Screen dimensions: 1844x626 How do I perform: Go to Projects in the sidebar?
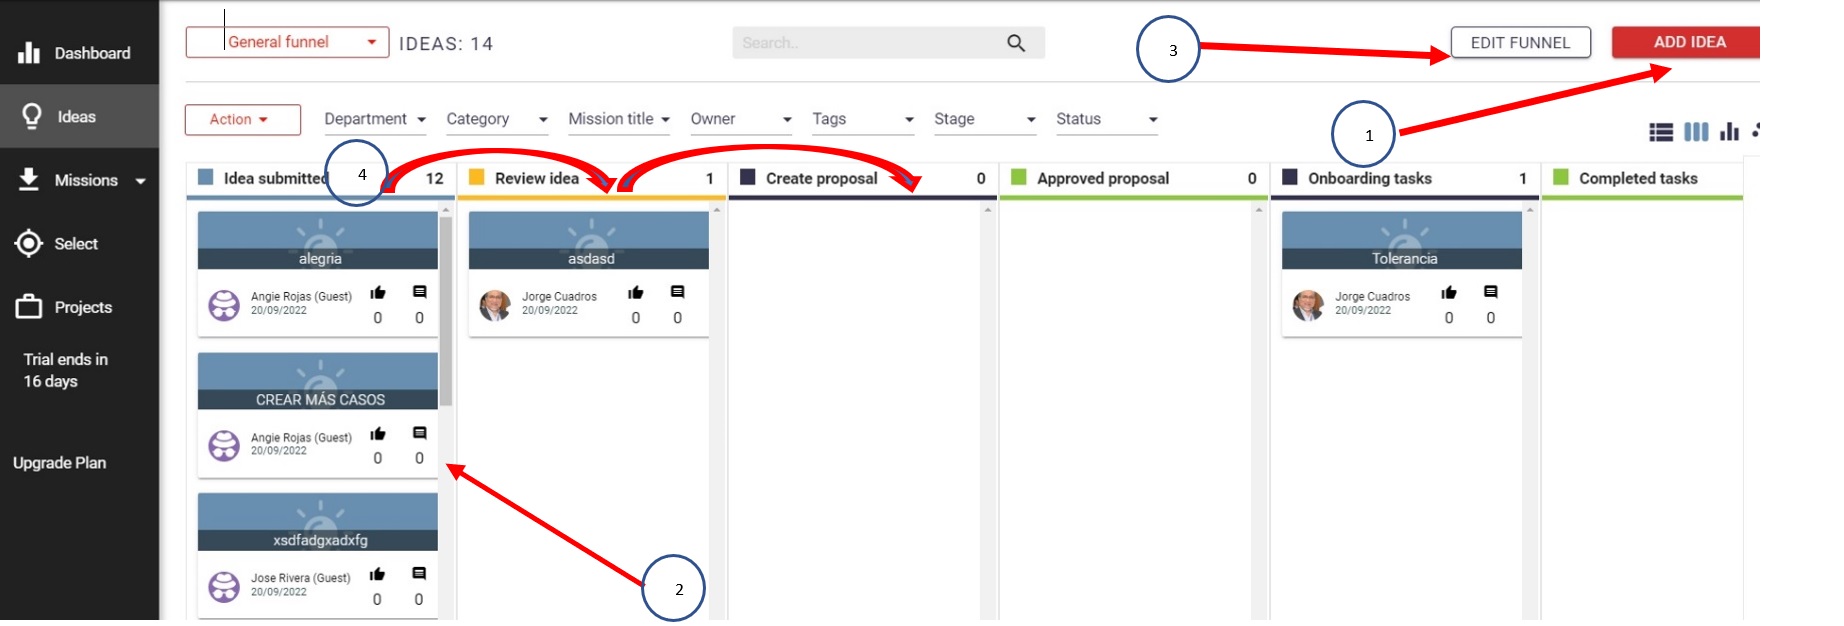[x=79, y=307]
